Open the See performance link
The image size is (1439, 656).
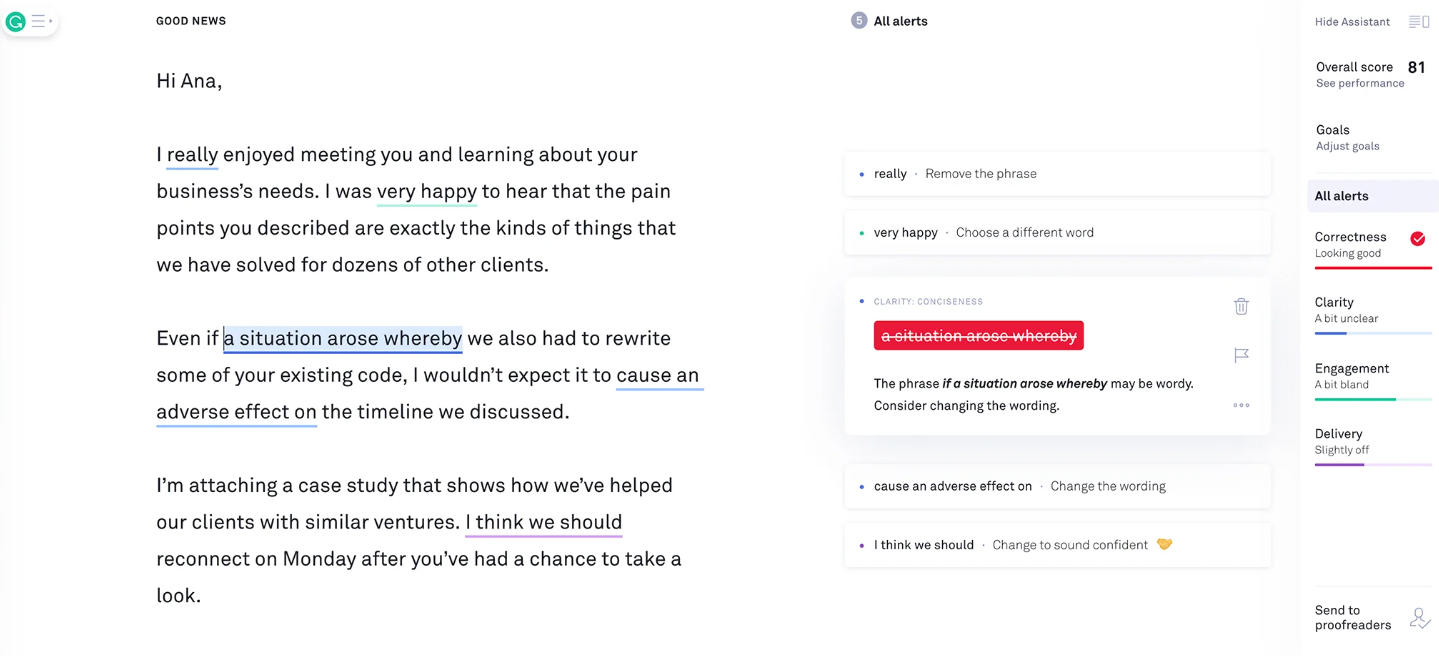[x=1359, y=84]
